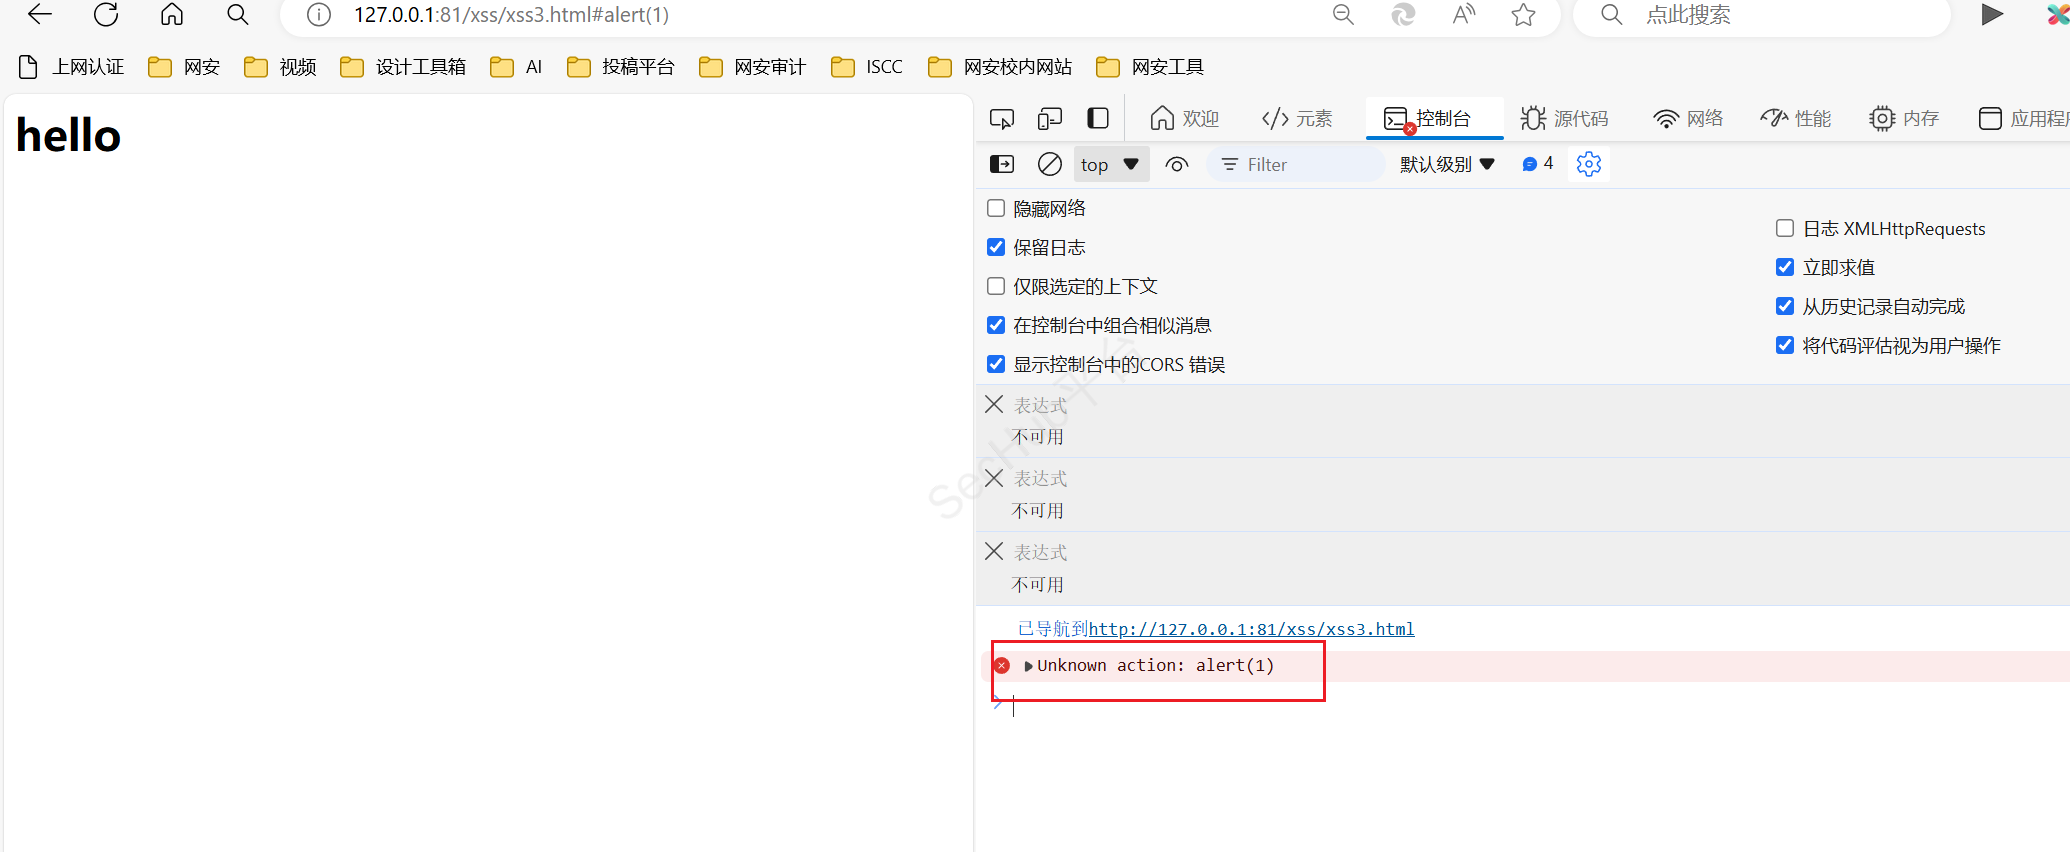Open console settings gear icon
The image size is (2070, 852).
(1588, 164)
